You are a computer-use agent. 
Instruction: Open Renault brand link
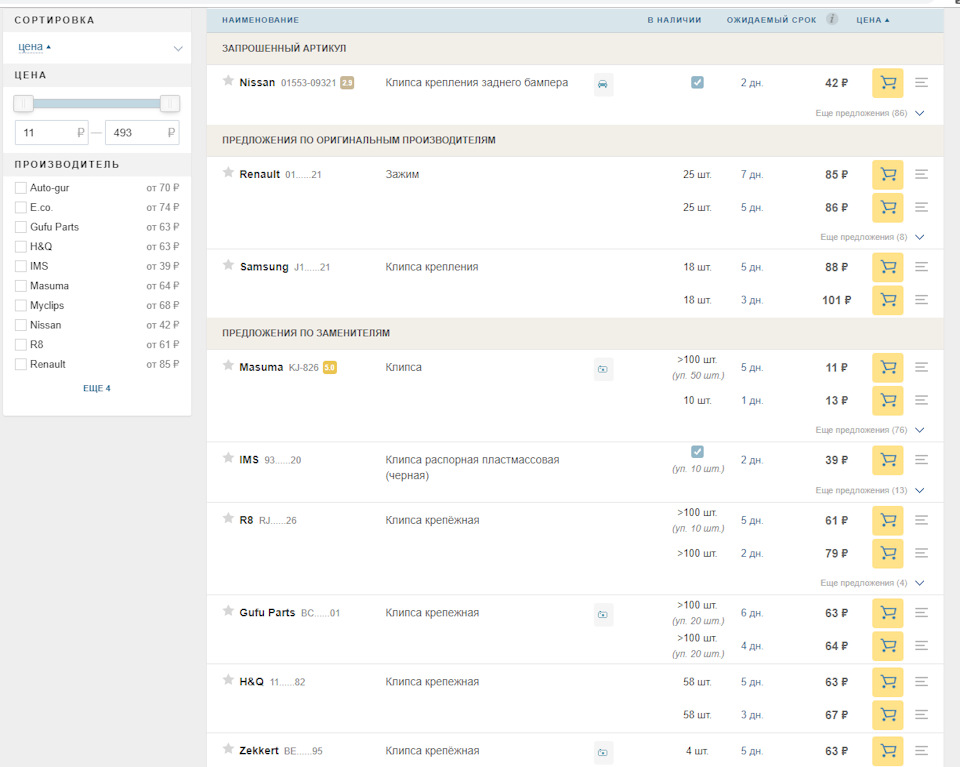260,174
